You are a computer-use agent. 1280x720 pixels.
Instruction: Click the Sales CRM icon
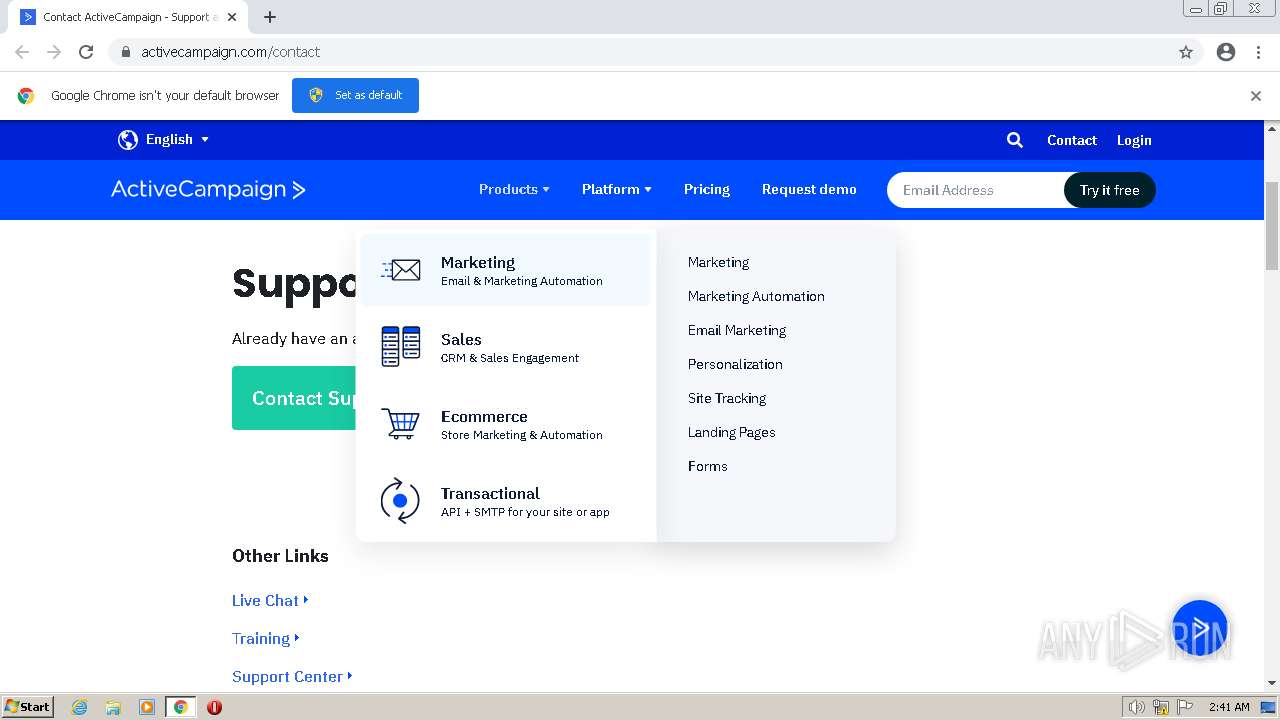400,346
